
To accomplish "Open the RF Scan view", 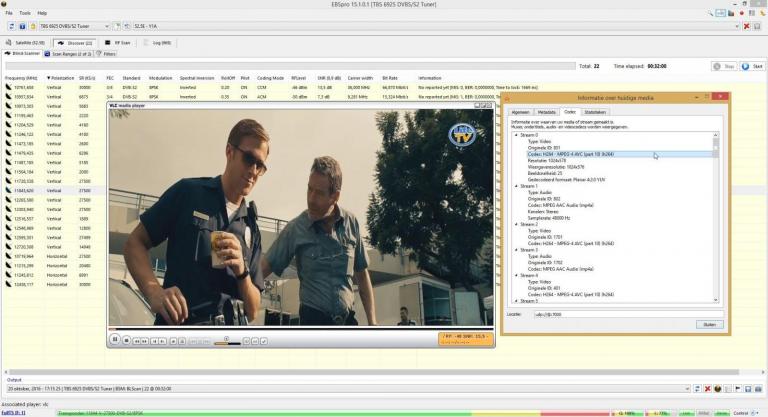I will [119, 43].
